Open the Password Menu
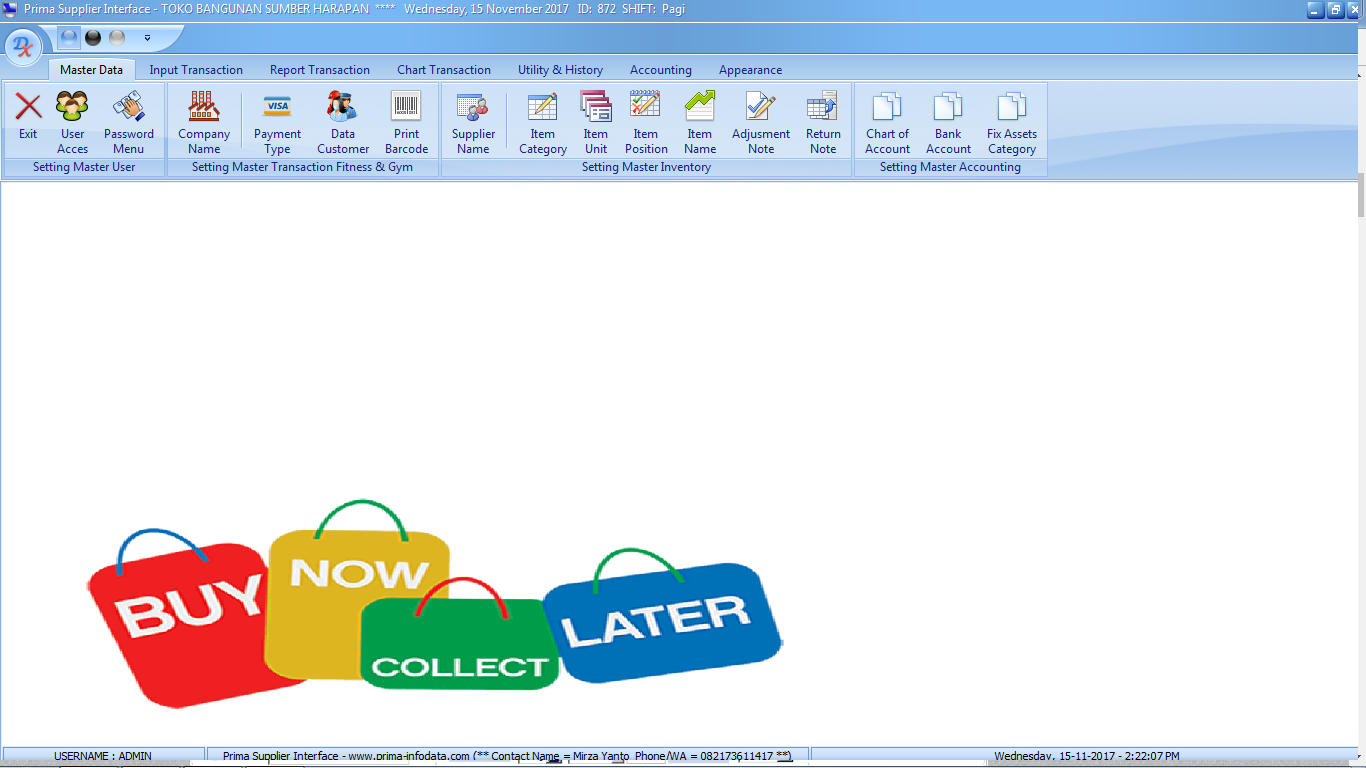Viewport: 1366px width, 768px height. [128, 120]
